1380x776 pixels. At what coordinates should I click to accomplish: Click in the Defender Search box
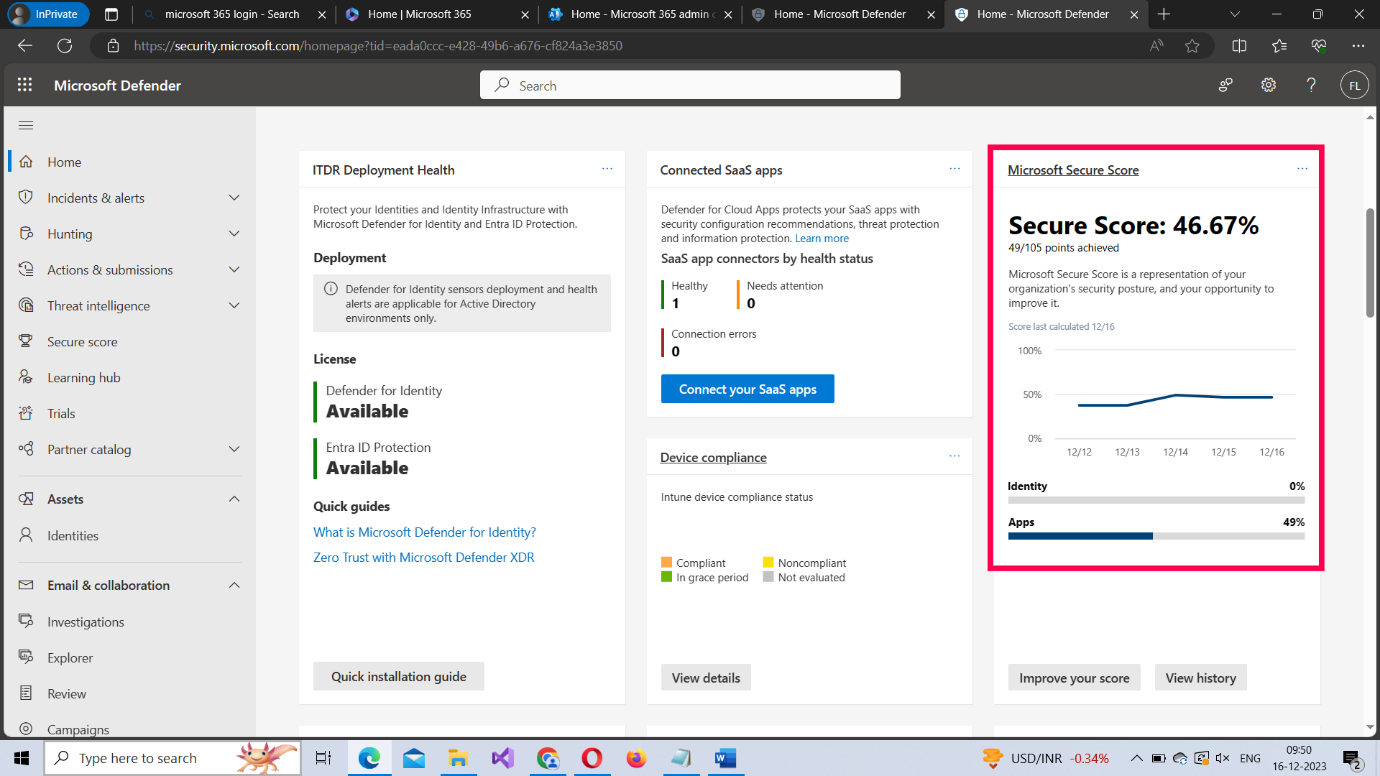point(690,85)
